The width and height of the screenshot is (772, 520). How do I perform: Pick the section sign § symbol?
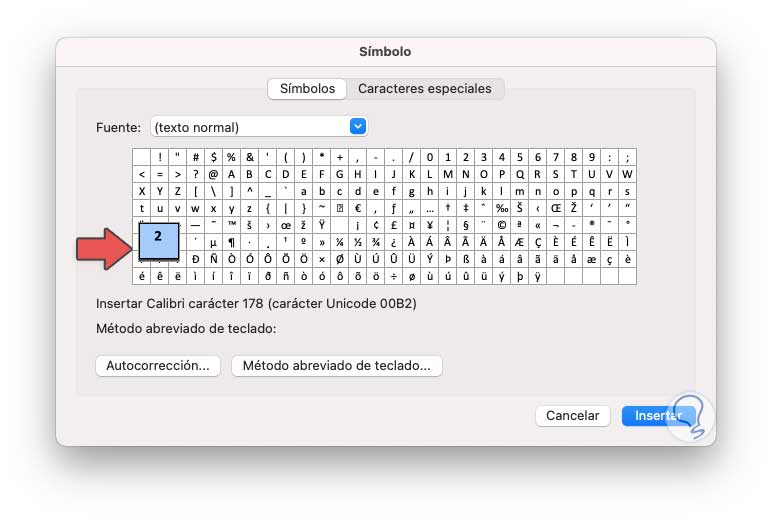click(x=465, y=225)
